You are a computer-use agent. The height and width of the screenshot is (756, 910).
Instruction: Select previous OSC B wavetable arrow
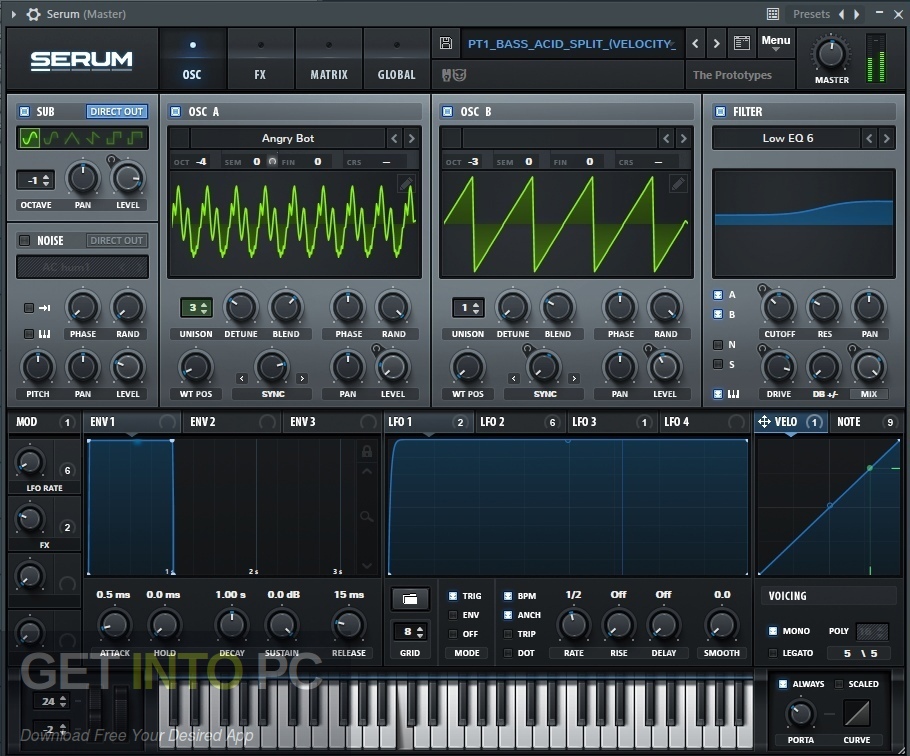click(x=666, y=138)
